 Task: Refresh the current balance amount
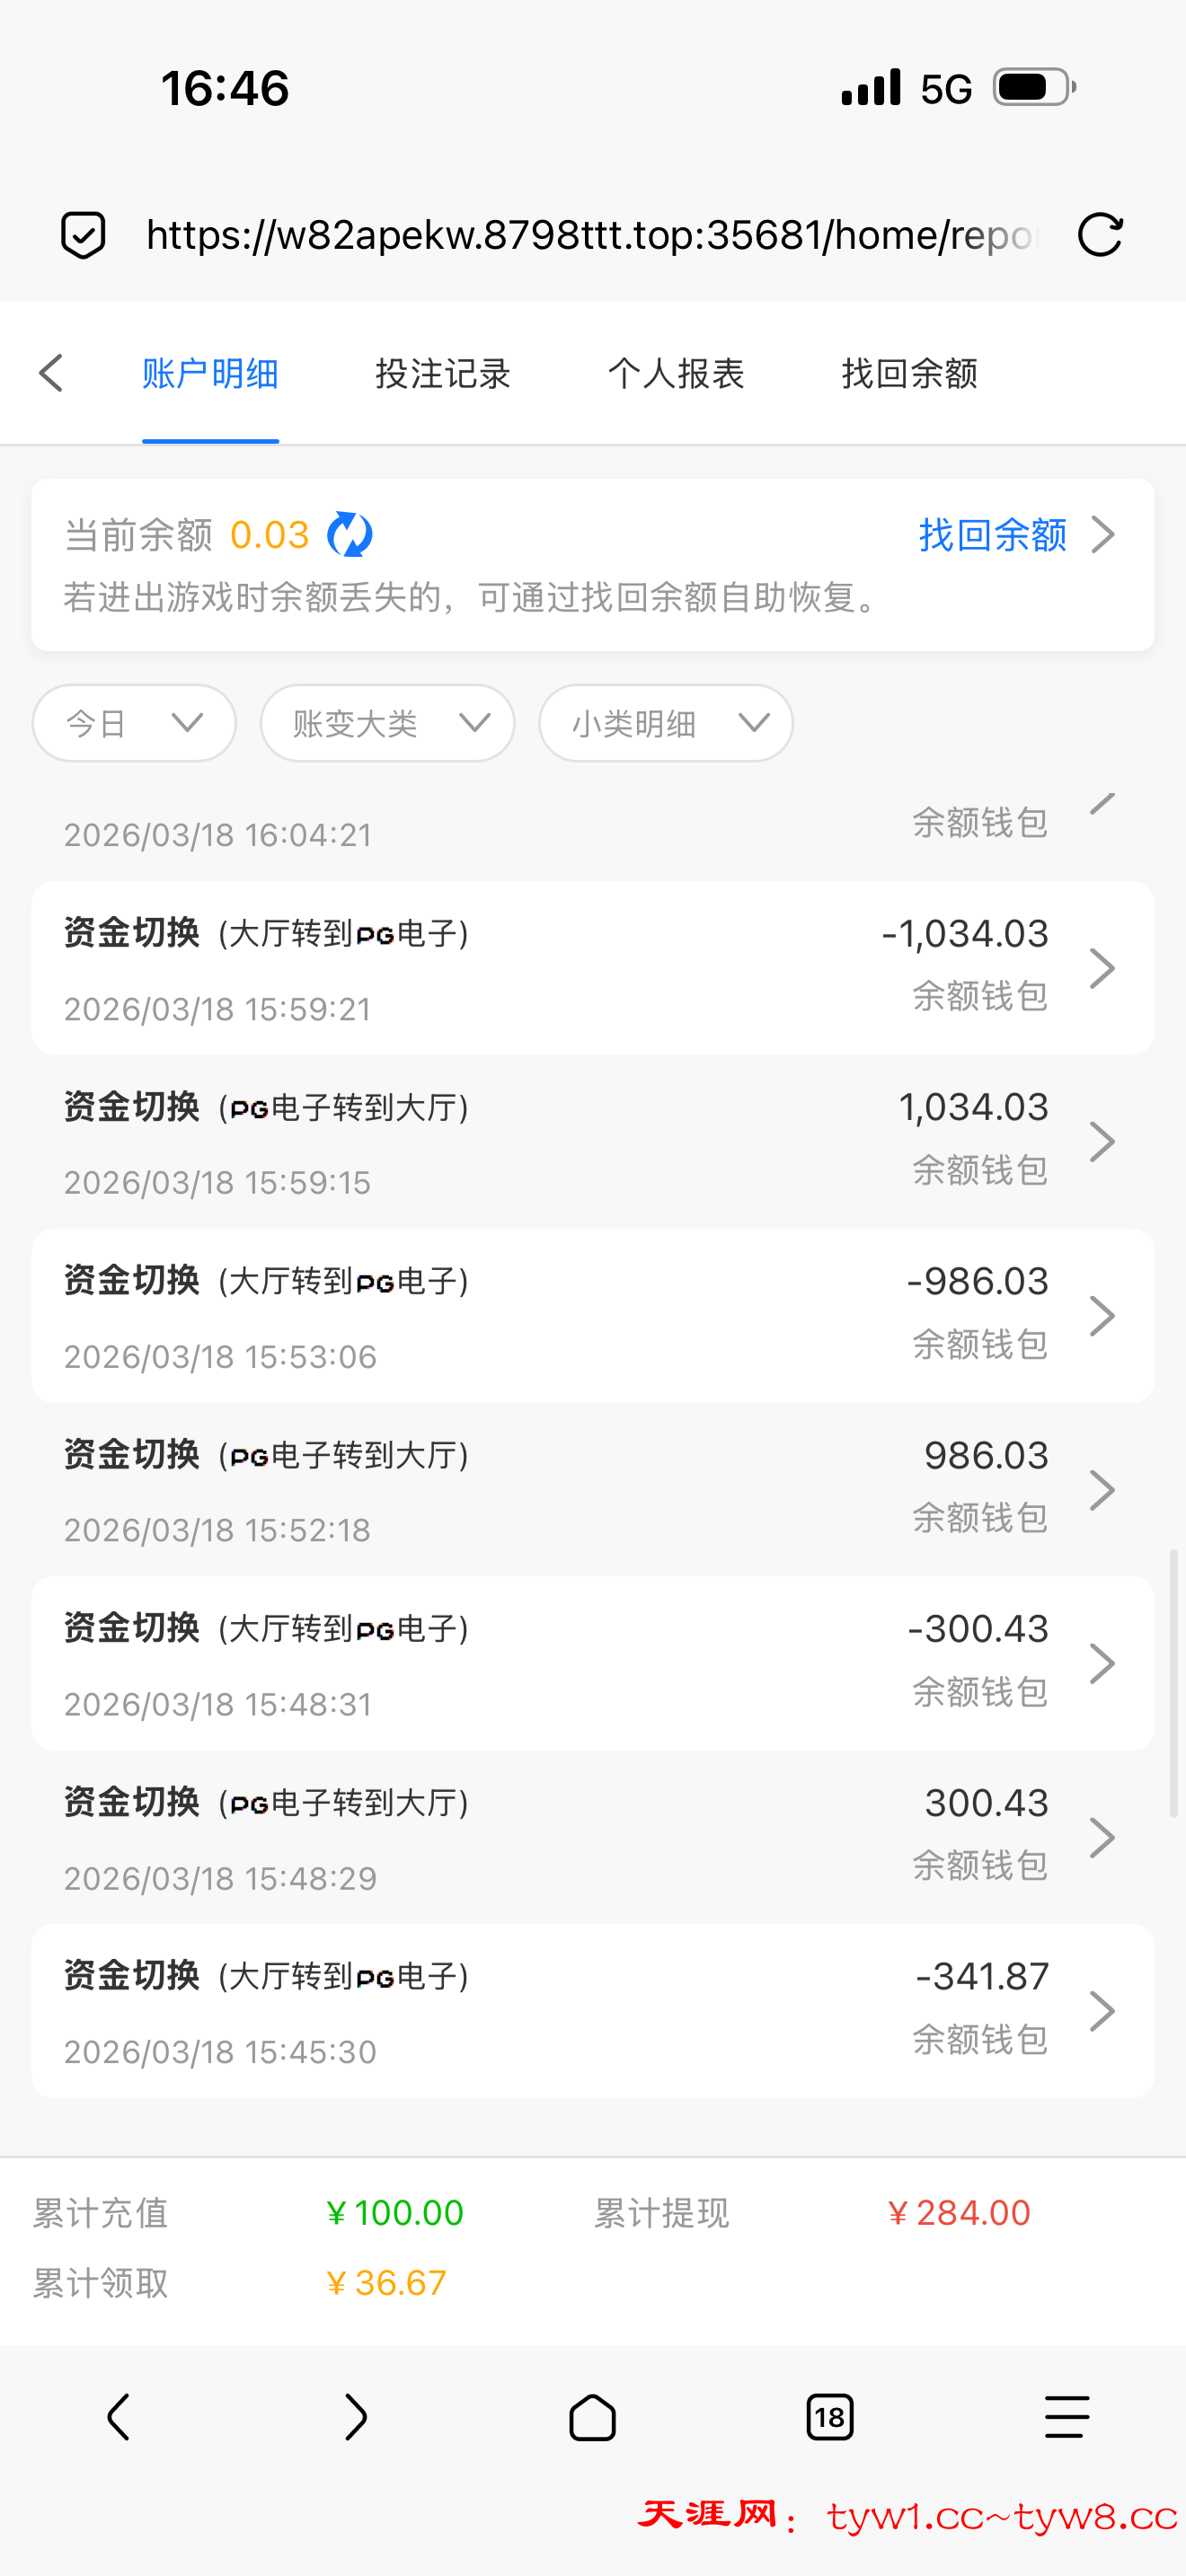pyautogui.click(x=350, y=535)
